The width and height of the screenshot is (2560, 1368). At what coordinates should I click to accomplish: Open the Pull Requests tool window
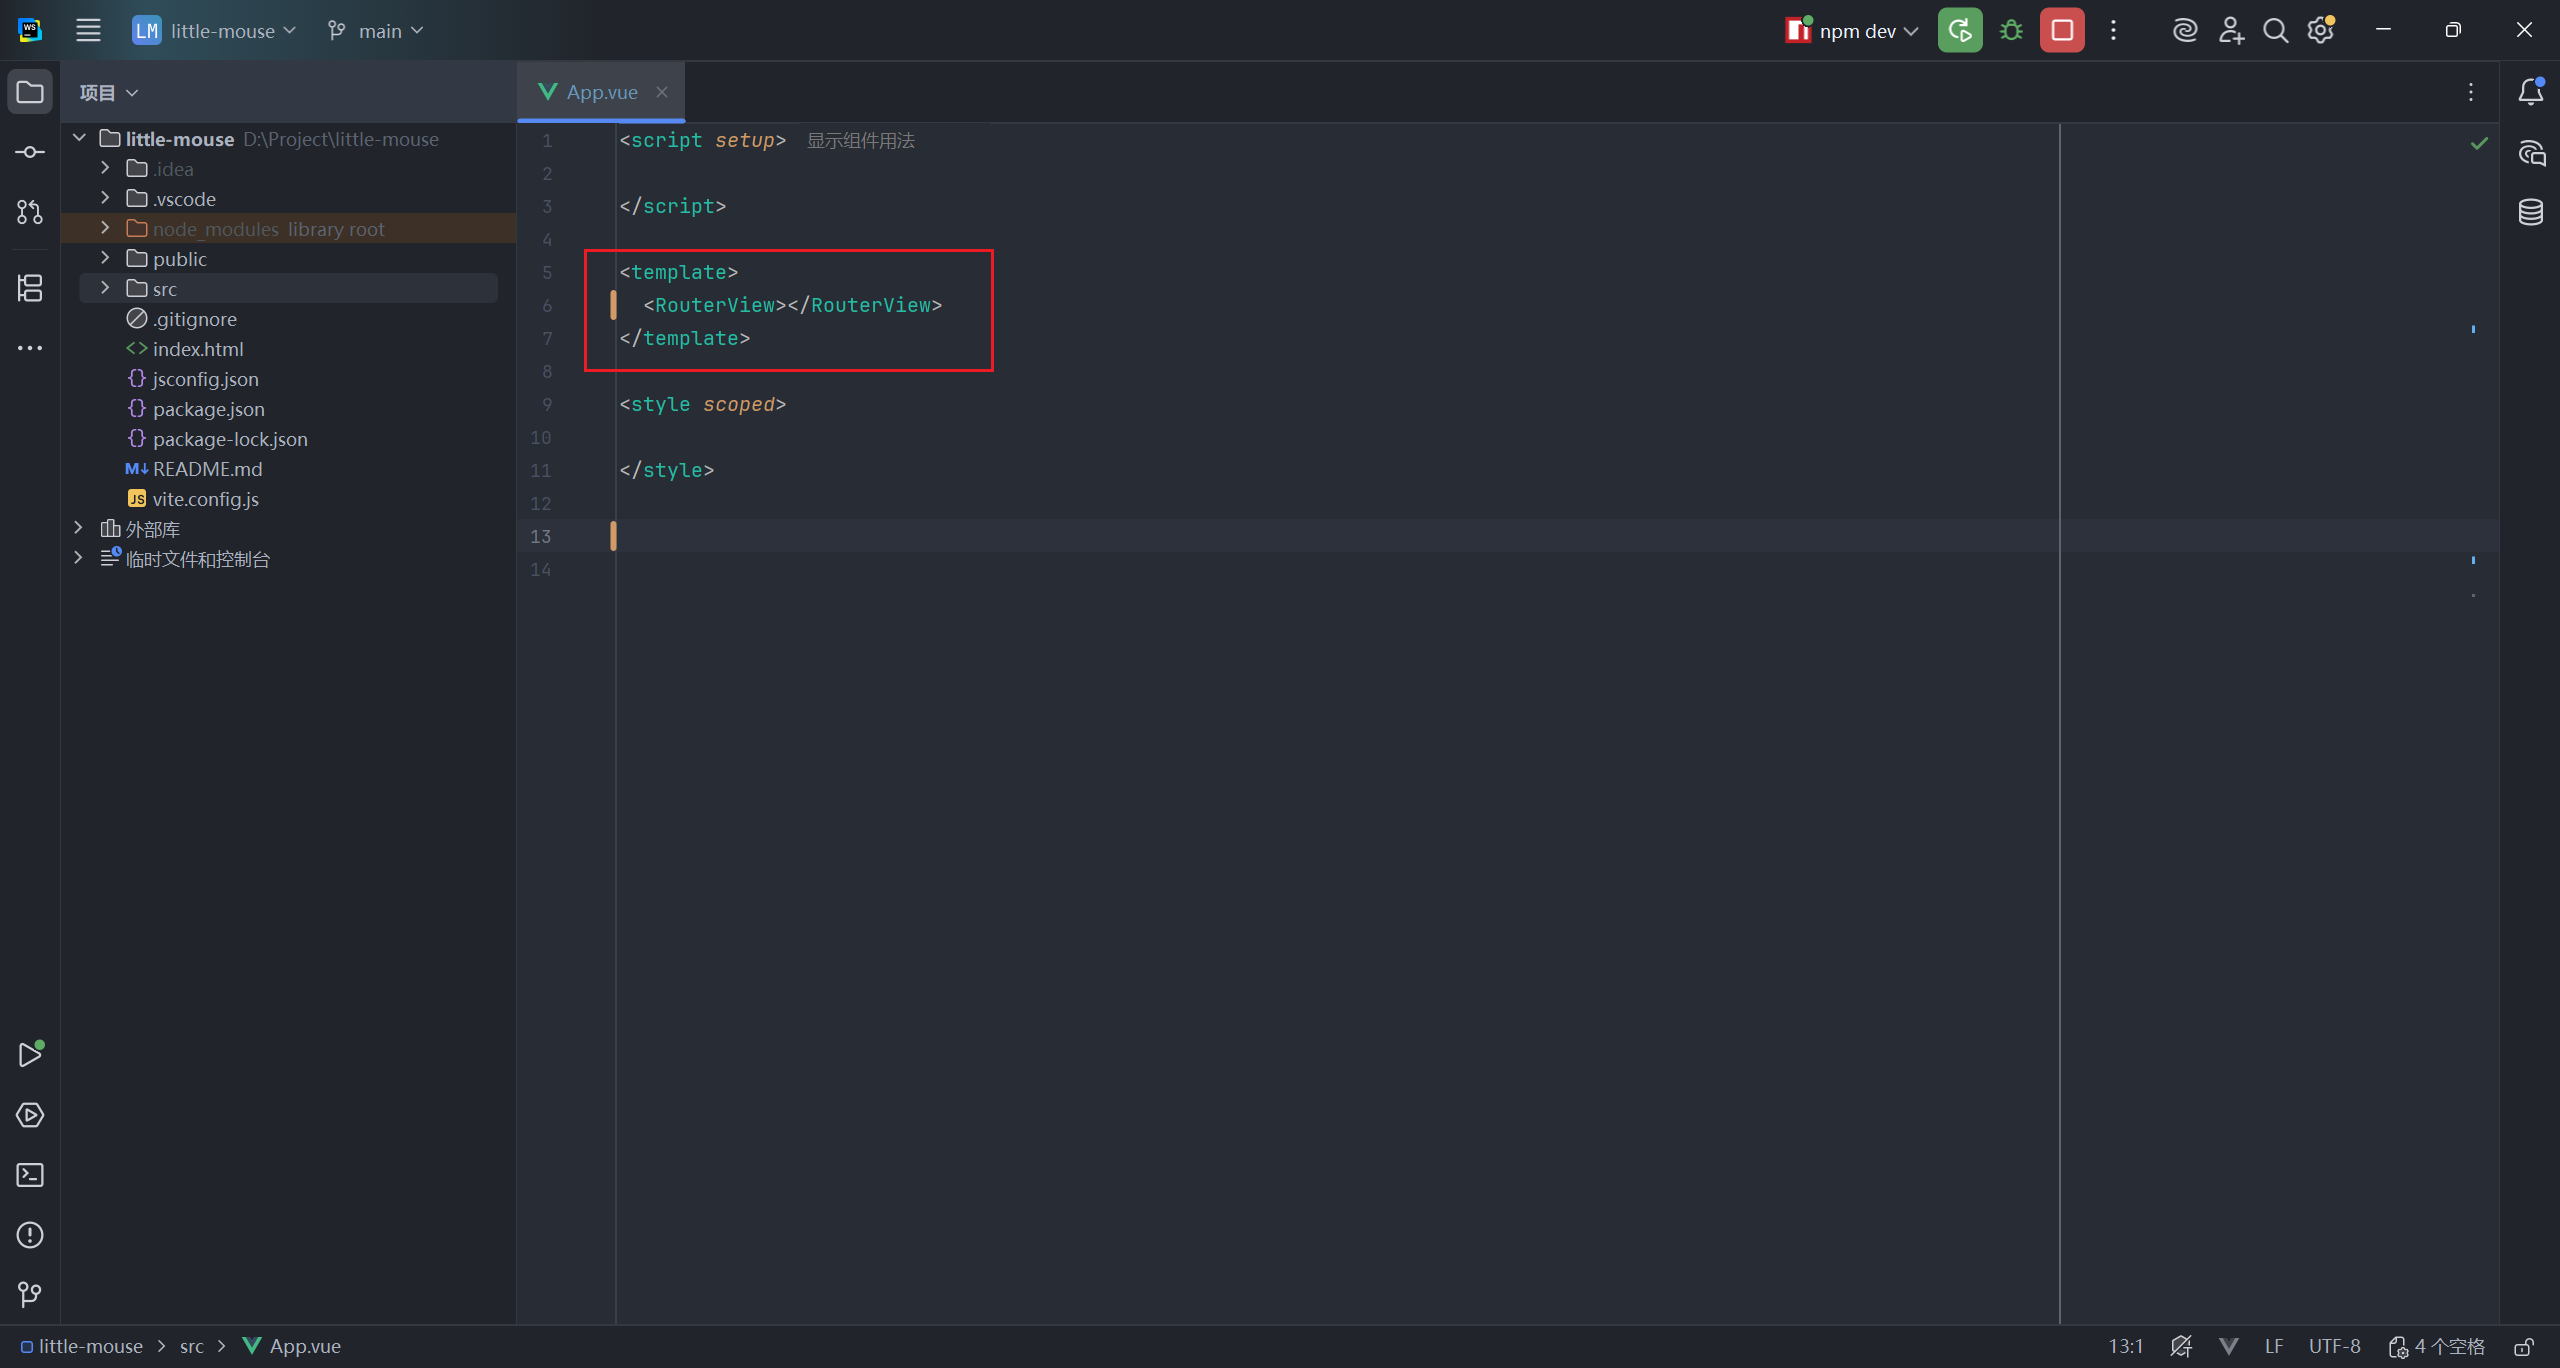pyautogui.click(x=30, y=212)
